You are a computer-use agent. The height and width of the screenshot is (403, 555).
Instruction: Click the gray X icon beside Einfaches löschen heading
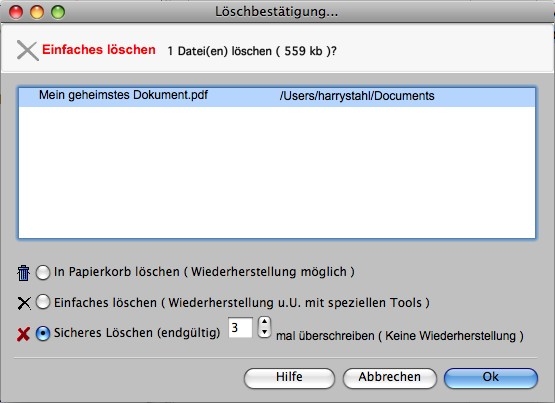[x=28, y=51]
